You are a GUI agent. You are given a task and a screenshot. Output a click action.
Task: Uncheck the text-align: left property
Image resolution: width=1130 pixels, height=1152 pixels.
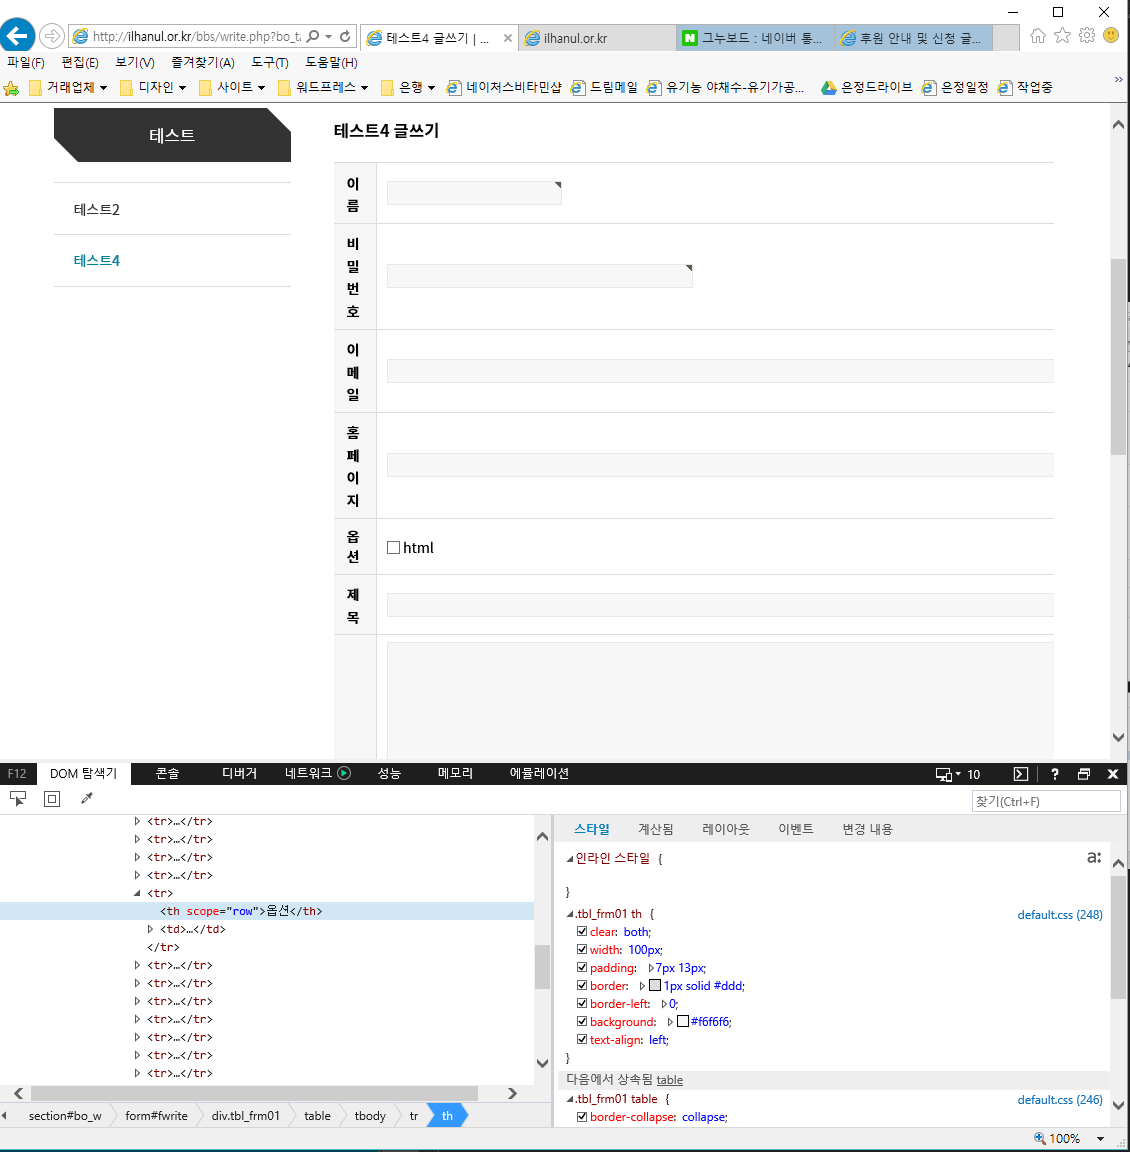pyautogui.click(x=582, y=1040)
